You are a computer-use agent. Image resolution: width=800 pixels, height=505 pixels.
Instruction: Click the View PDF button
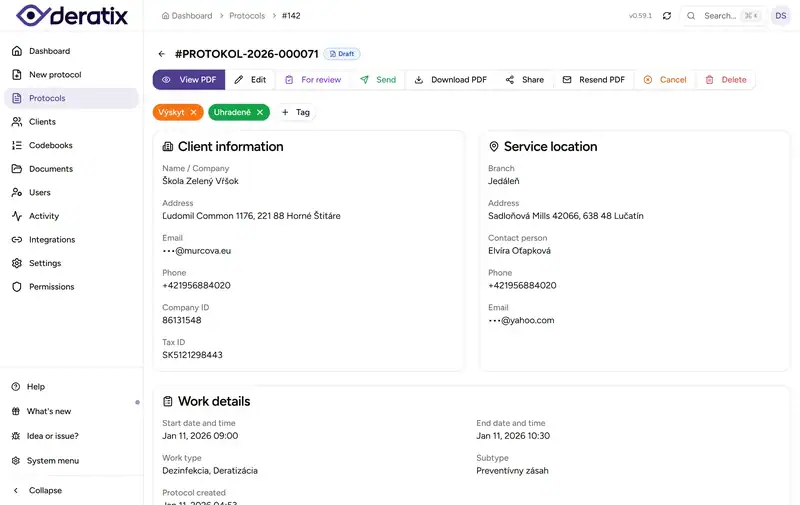[189, 80]
